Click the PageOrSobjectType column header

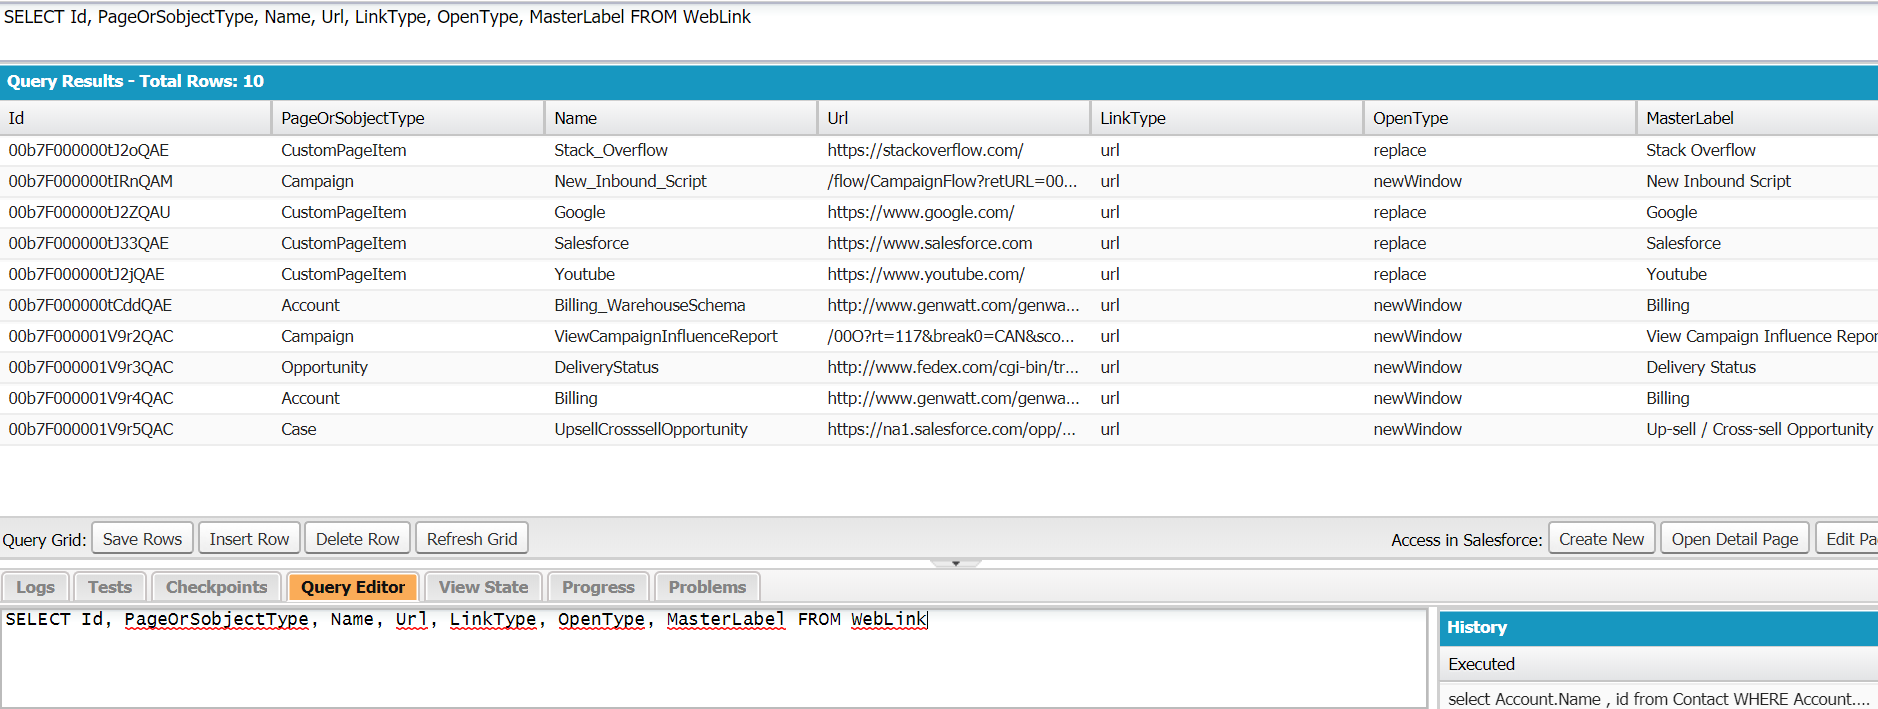353,118
